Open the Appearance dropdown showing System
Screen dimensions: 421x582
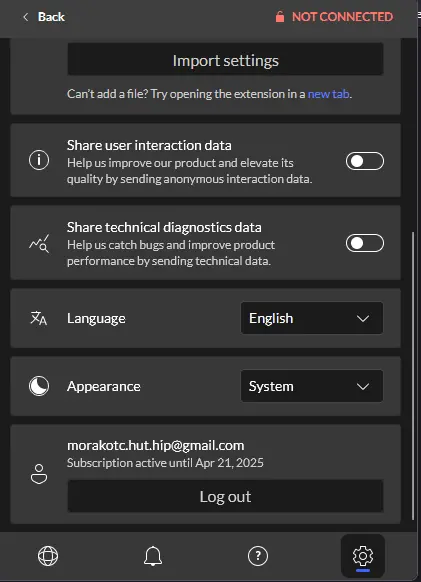click(312, 386)
